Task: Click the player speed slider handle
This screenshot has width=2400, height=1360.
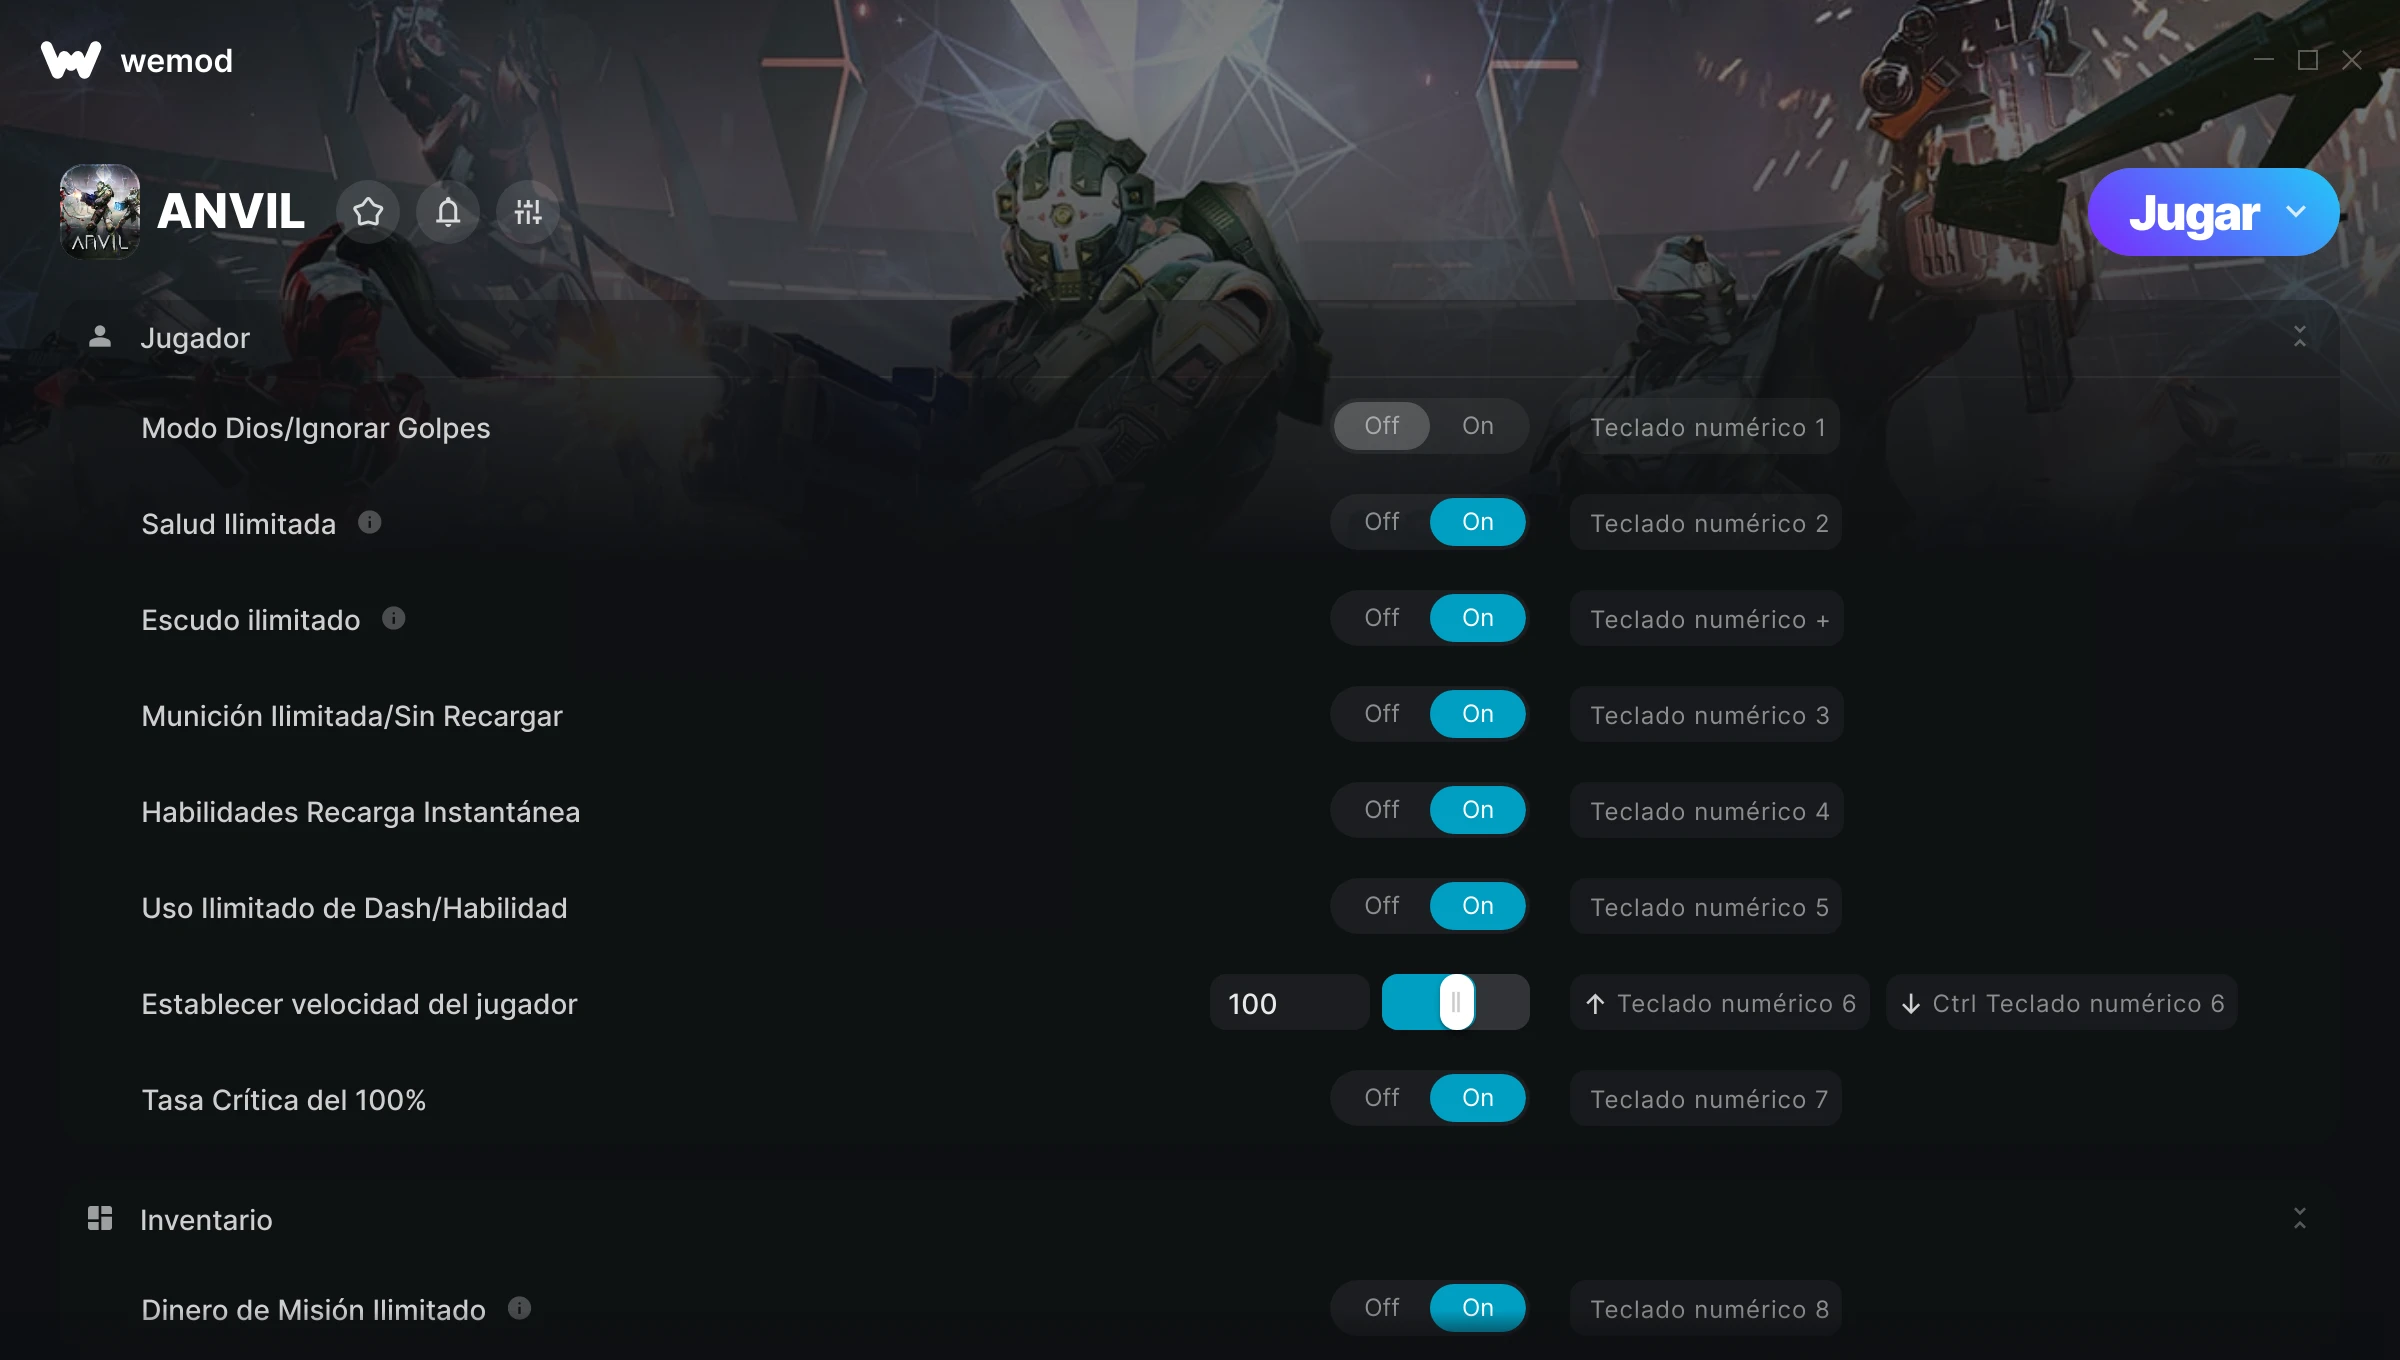Action: pyautogui.click(x=1457, y=1002)
